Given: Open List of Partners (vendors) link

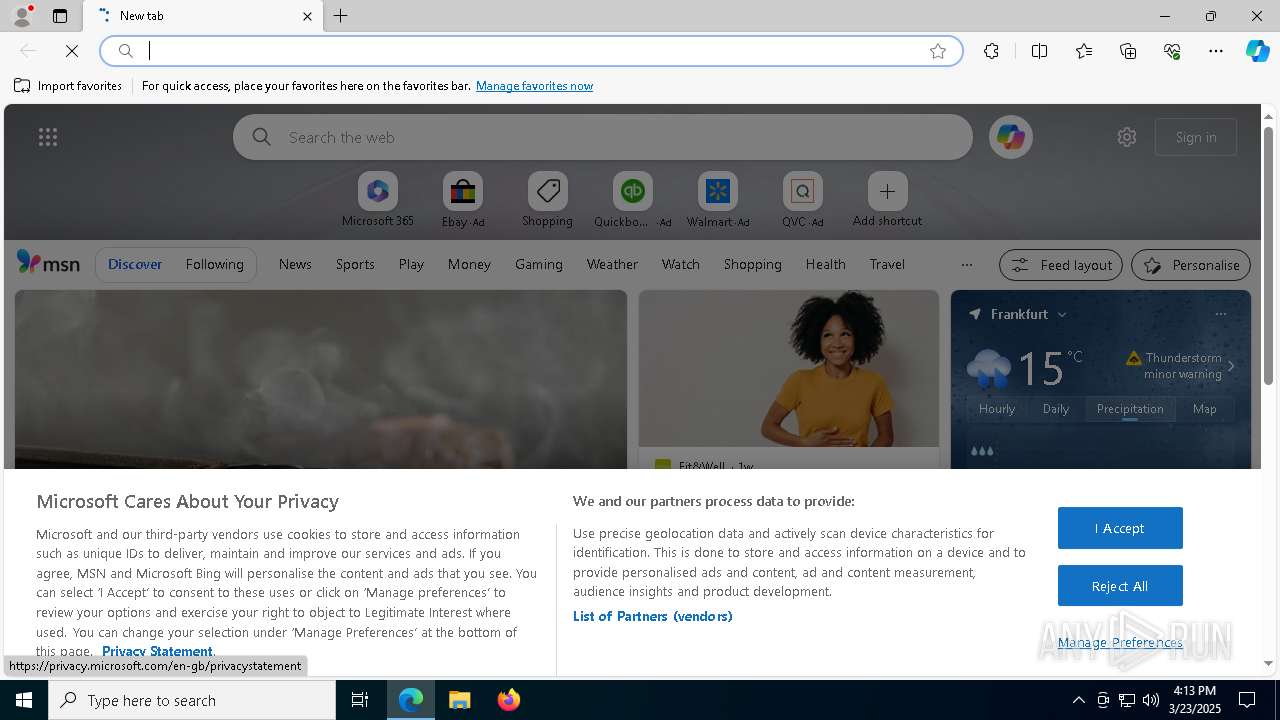Looking at the screenshot, I should point(653,616).
